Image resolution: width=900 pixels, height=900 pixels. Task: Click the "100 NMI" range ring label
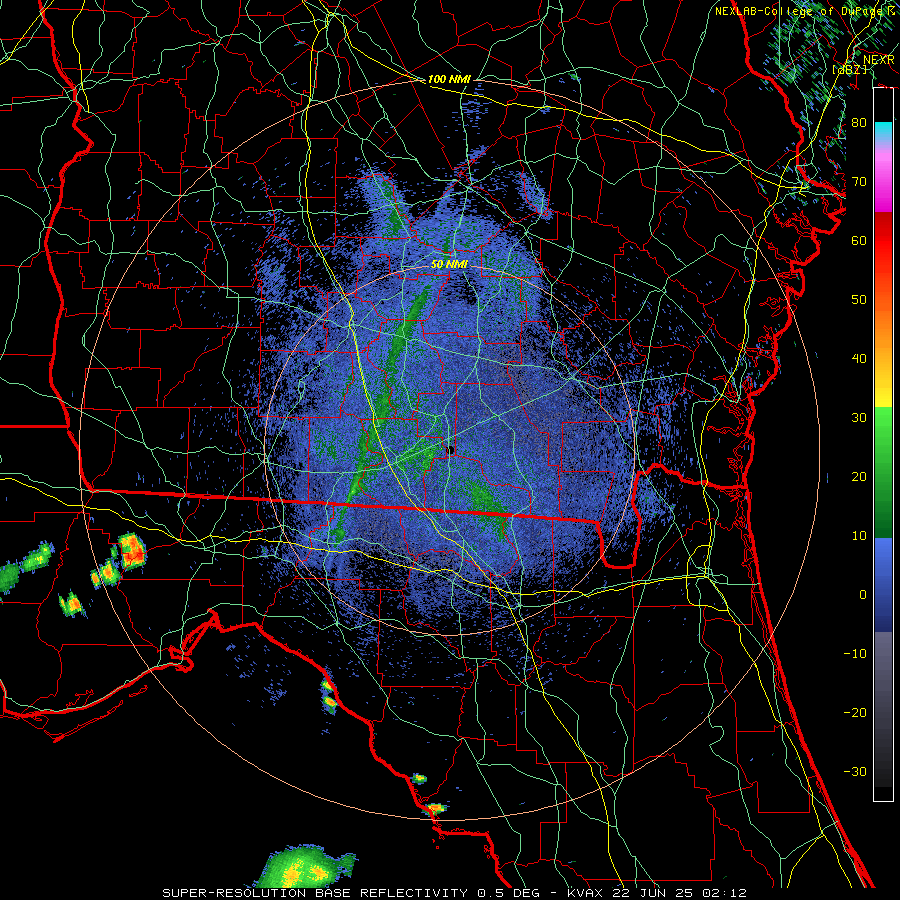pos(449,79)
